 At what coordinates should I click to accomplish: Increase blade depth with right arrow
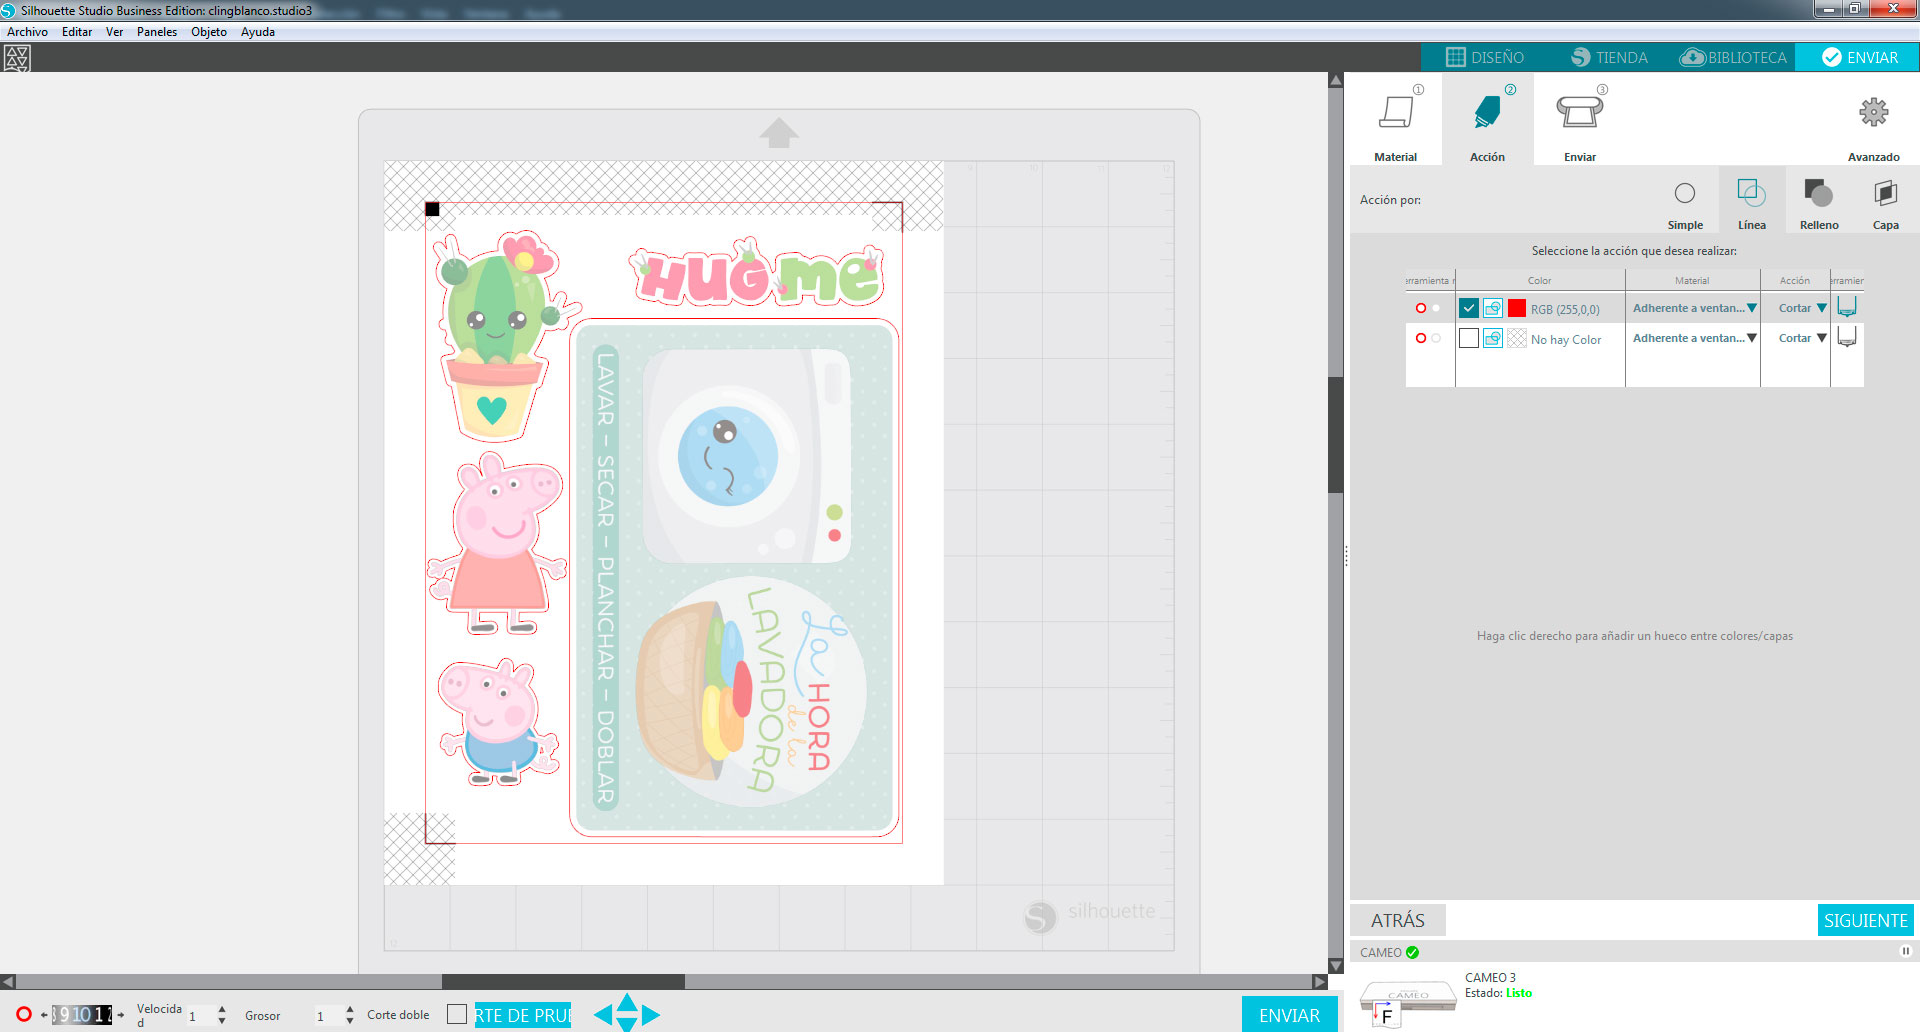coord(121,1015)
